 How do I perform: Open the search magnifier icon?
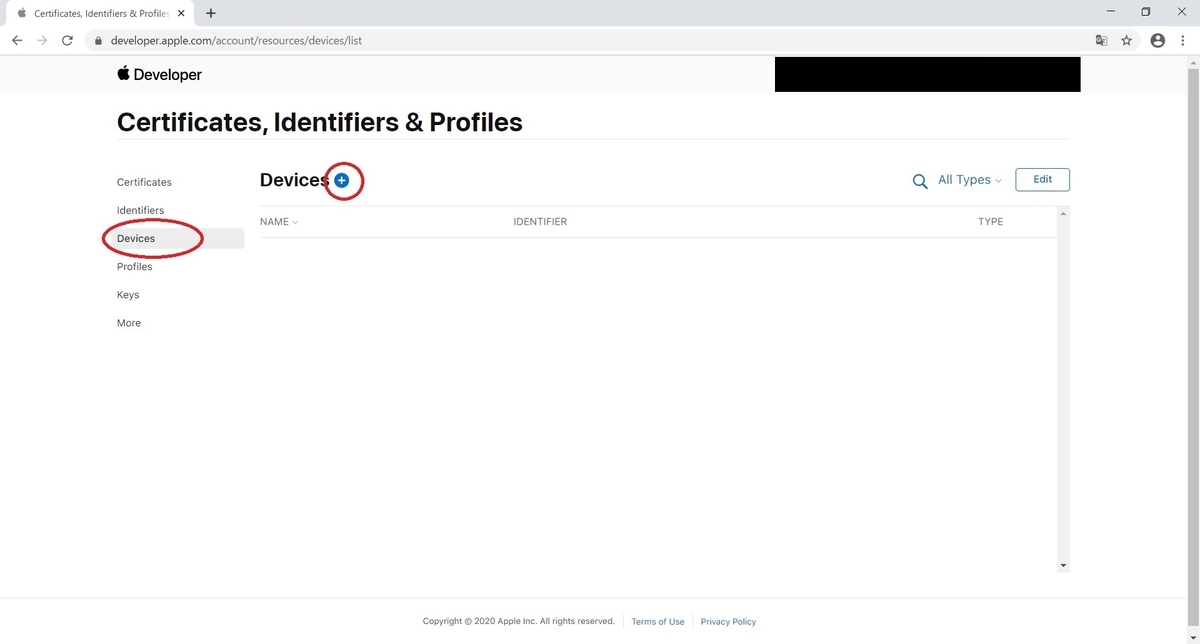point(920,181)
